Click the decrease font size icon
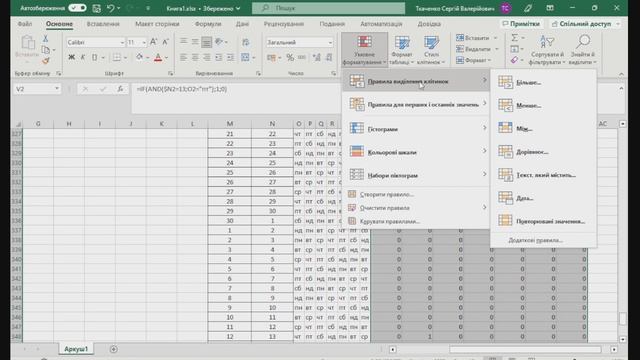 coord(165,42)
